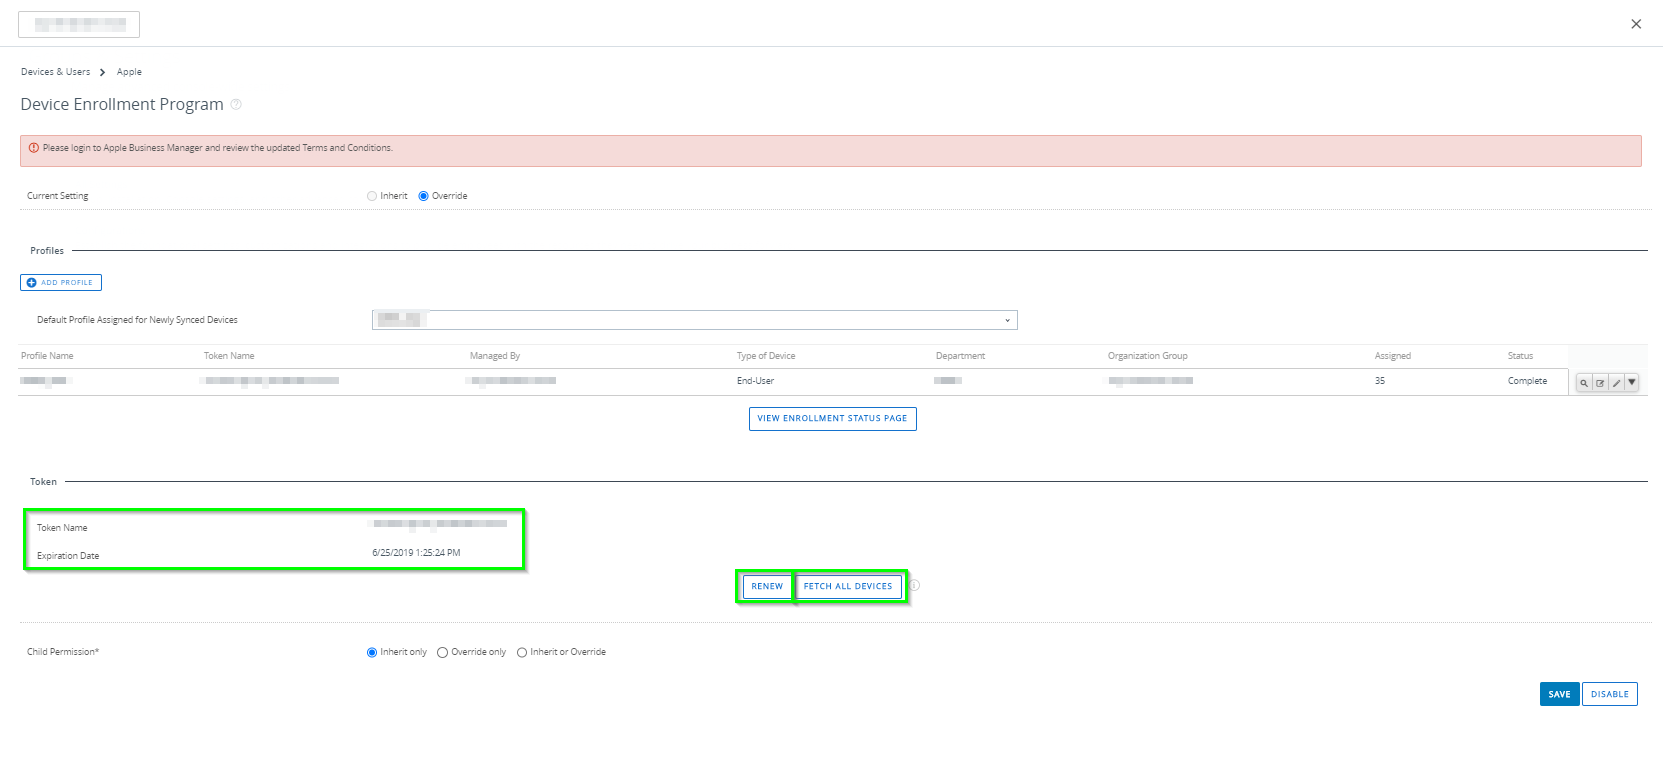Expand more actions arrow in profile row
The image size is (1663, 772).
[x=1632, y=382]
